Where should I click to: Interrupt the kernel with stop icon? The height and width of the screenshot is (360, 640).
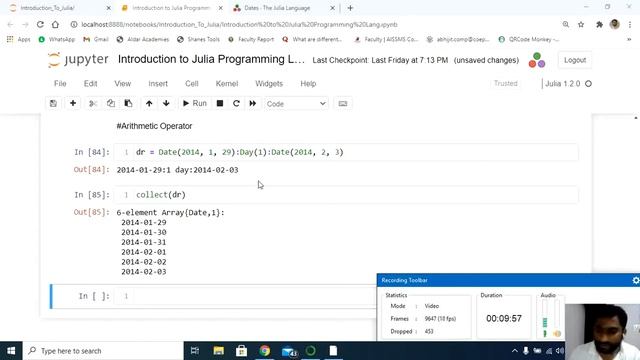220,103
